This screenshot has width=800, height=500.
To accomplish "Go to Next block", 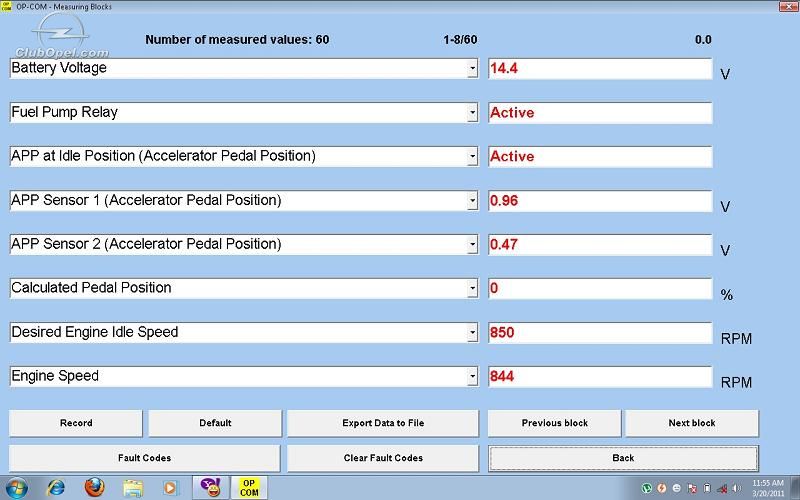I will pyautogui.click(x=692, y=423).
